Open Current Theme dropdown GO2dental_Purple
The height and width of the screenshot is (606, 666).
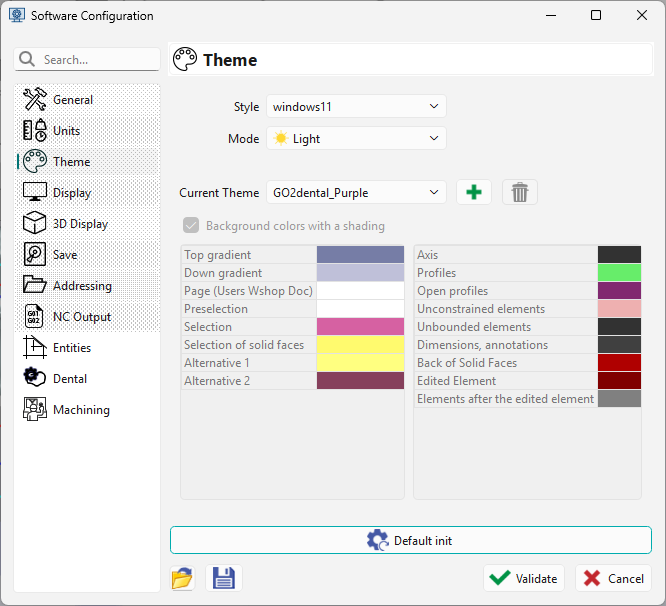[356, 192]
